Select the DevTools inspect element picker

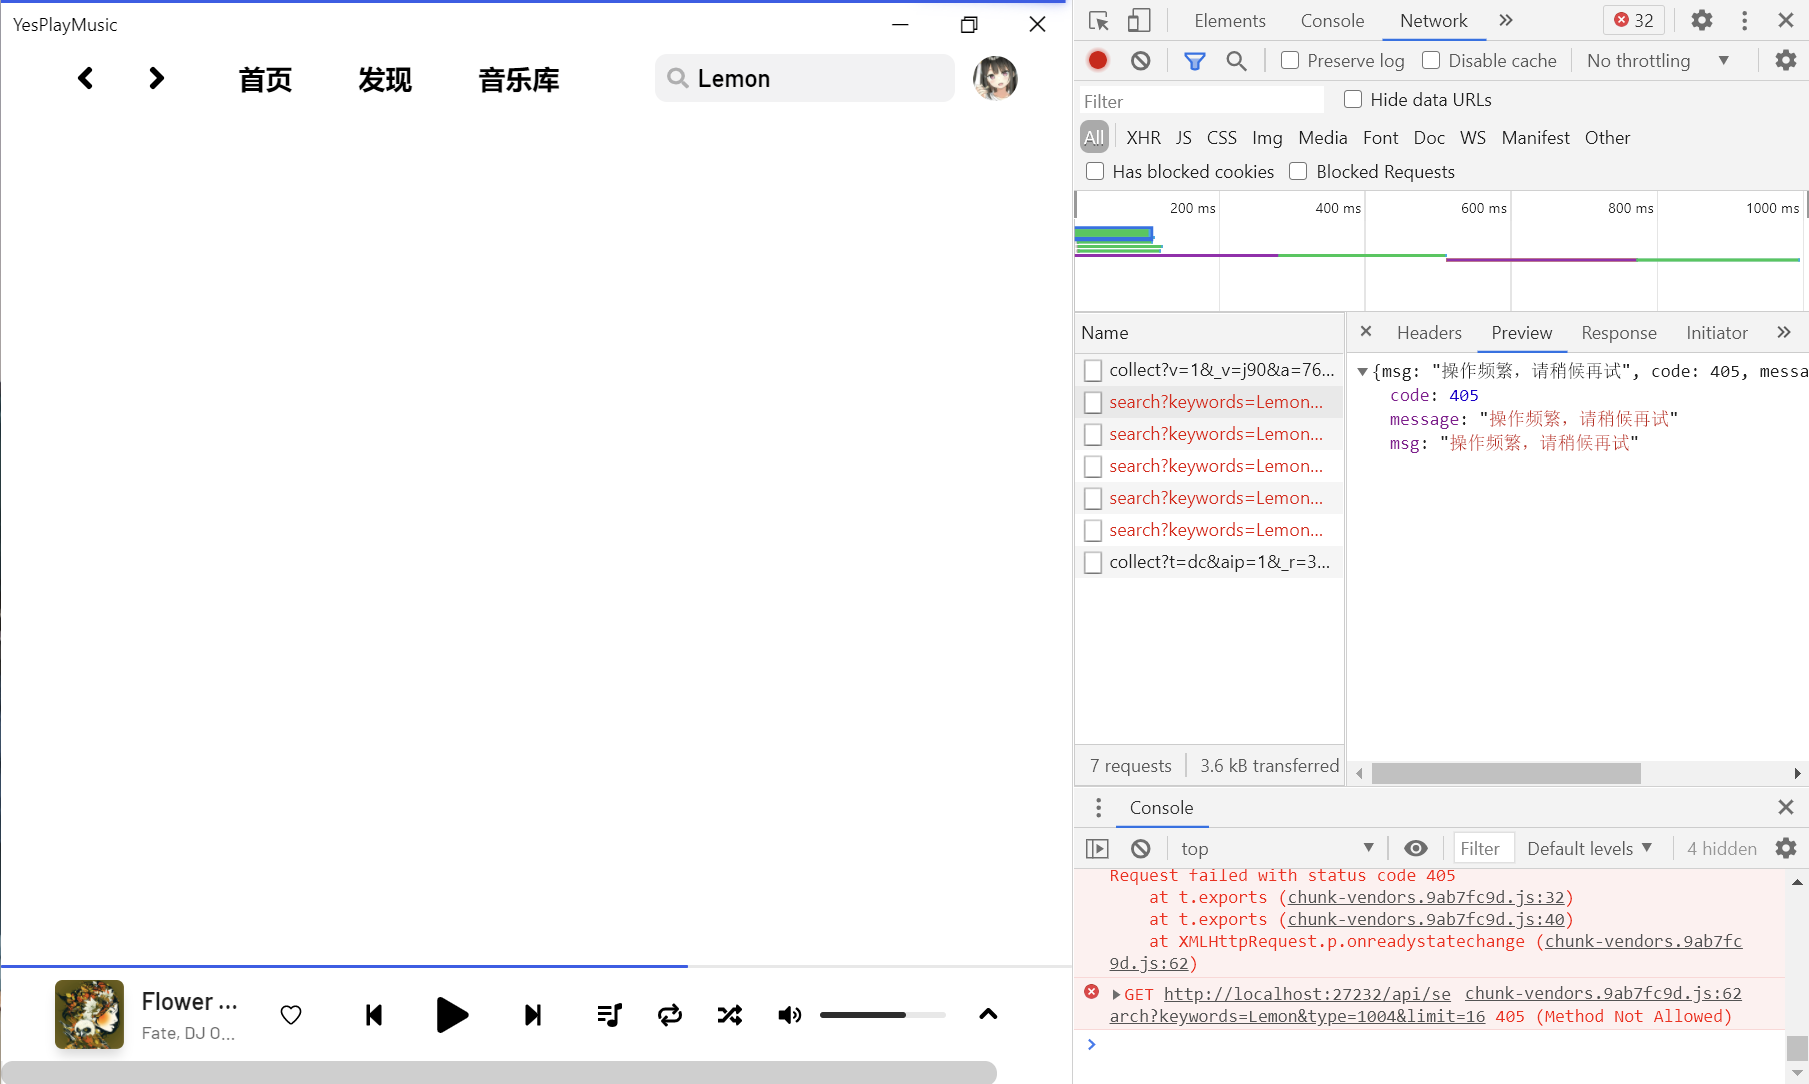[1099, 21]
